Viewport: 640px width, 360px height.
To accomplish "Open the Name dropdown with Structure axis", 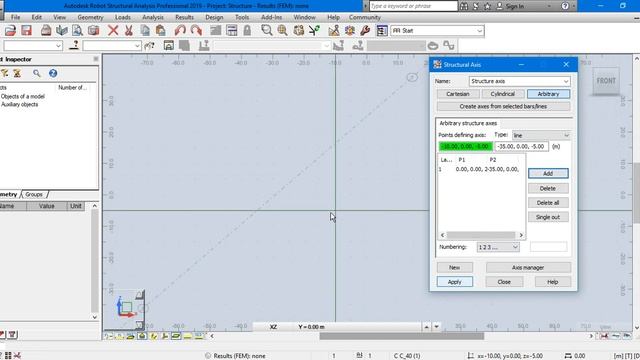I will coord(566,81).
